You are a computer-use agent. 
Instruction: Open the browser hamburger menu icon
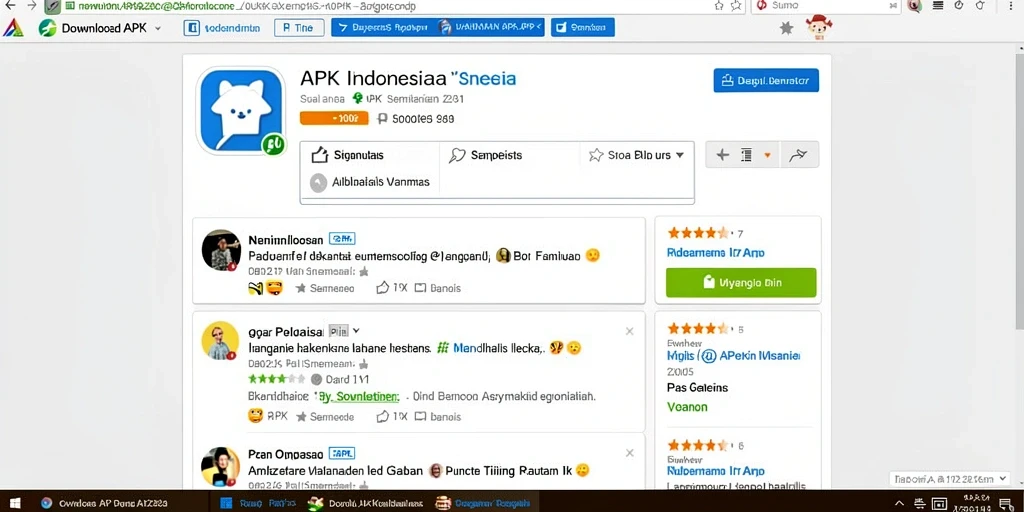938,6
